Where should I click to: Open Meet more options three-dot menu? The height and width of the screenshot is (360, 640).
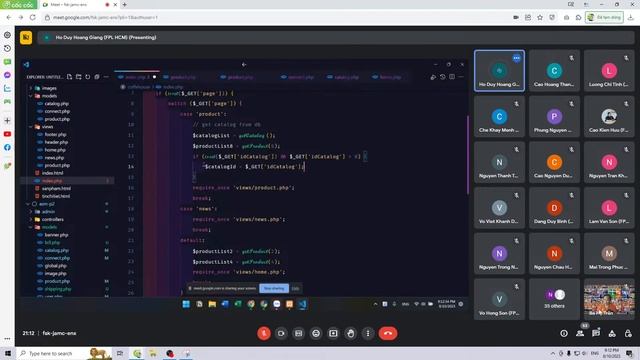pyautogui.click(x=368, y=333)
